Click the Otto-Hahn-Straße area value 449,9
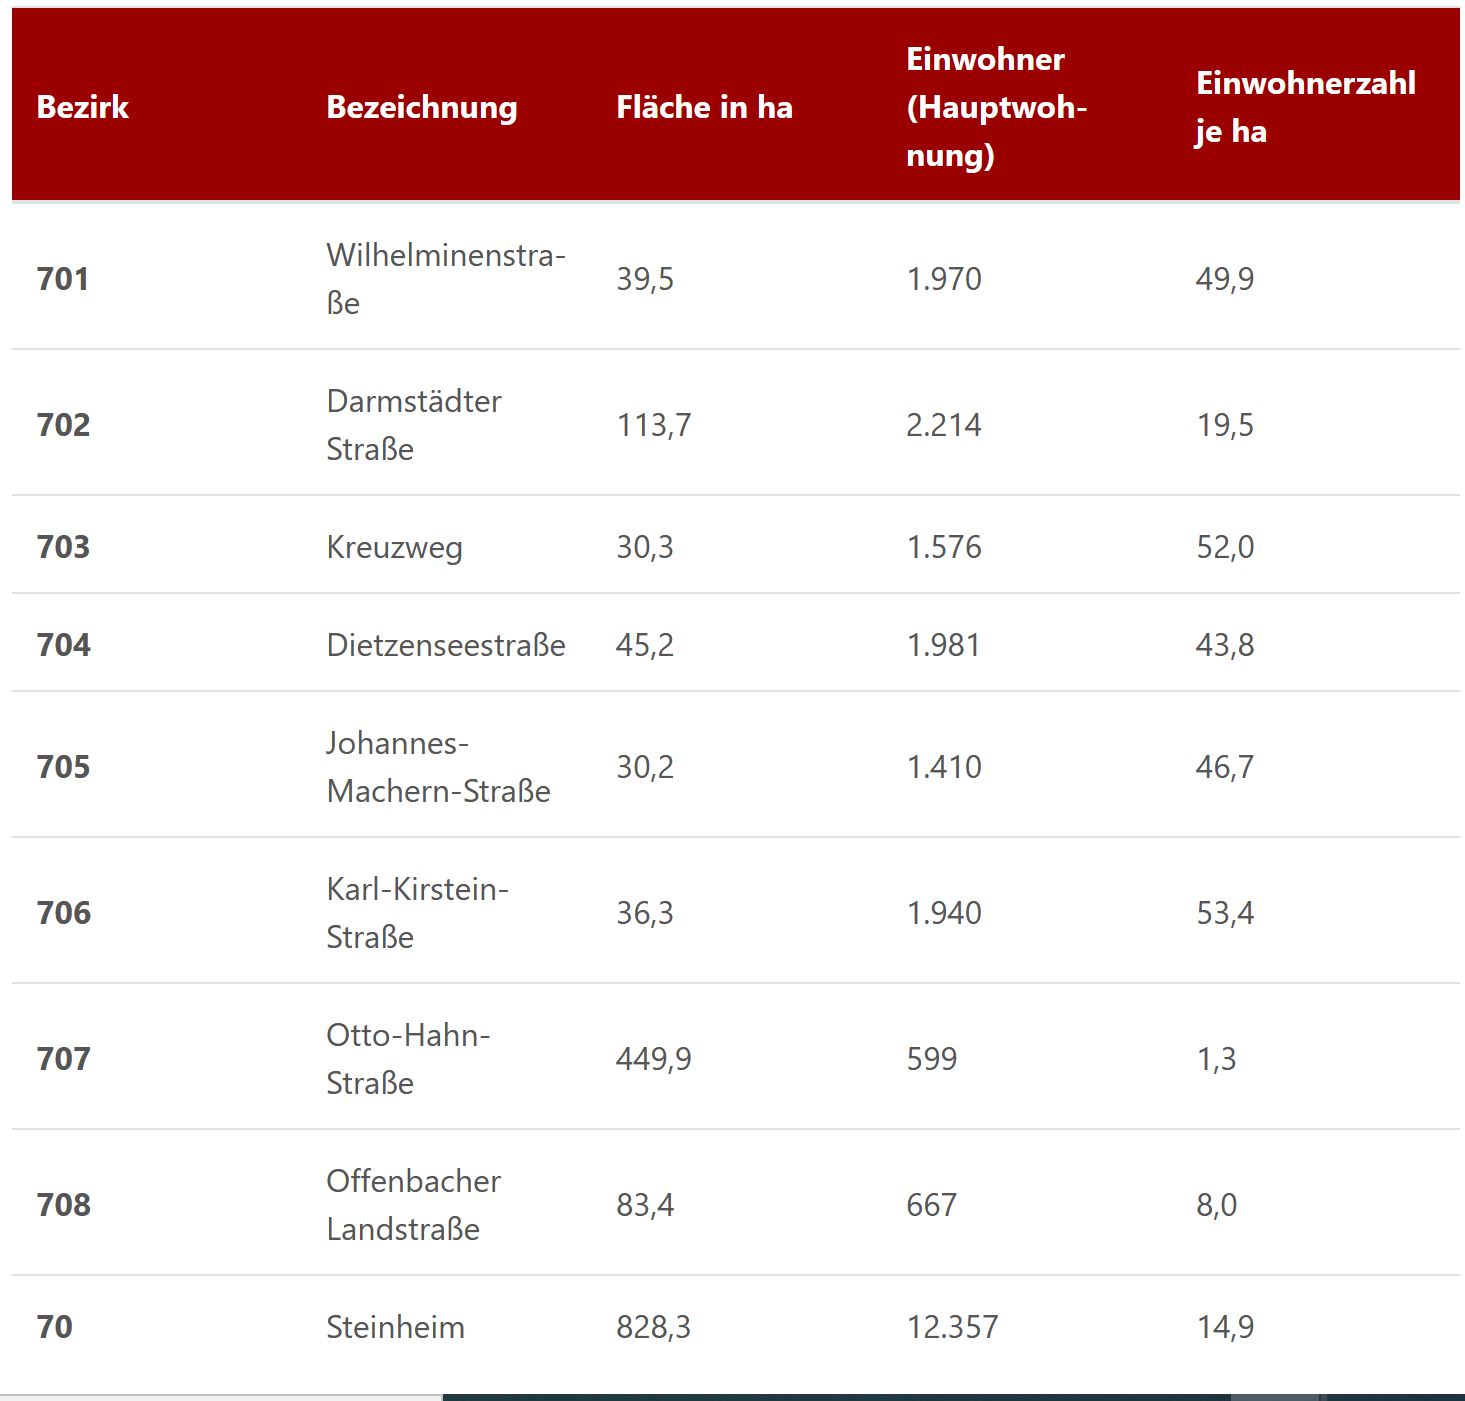Image resolution: width=1465 pixels, height=1401 pixels. pyautogui.click(x=653, y=1059)
